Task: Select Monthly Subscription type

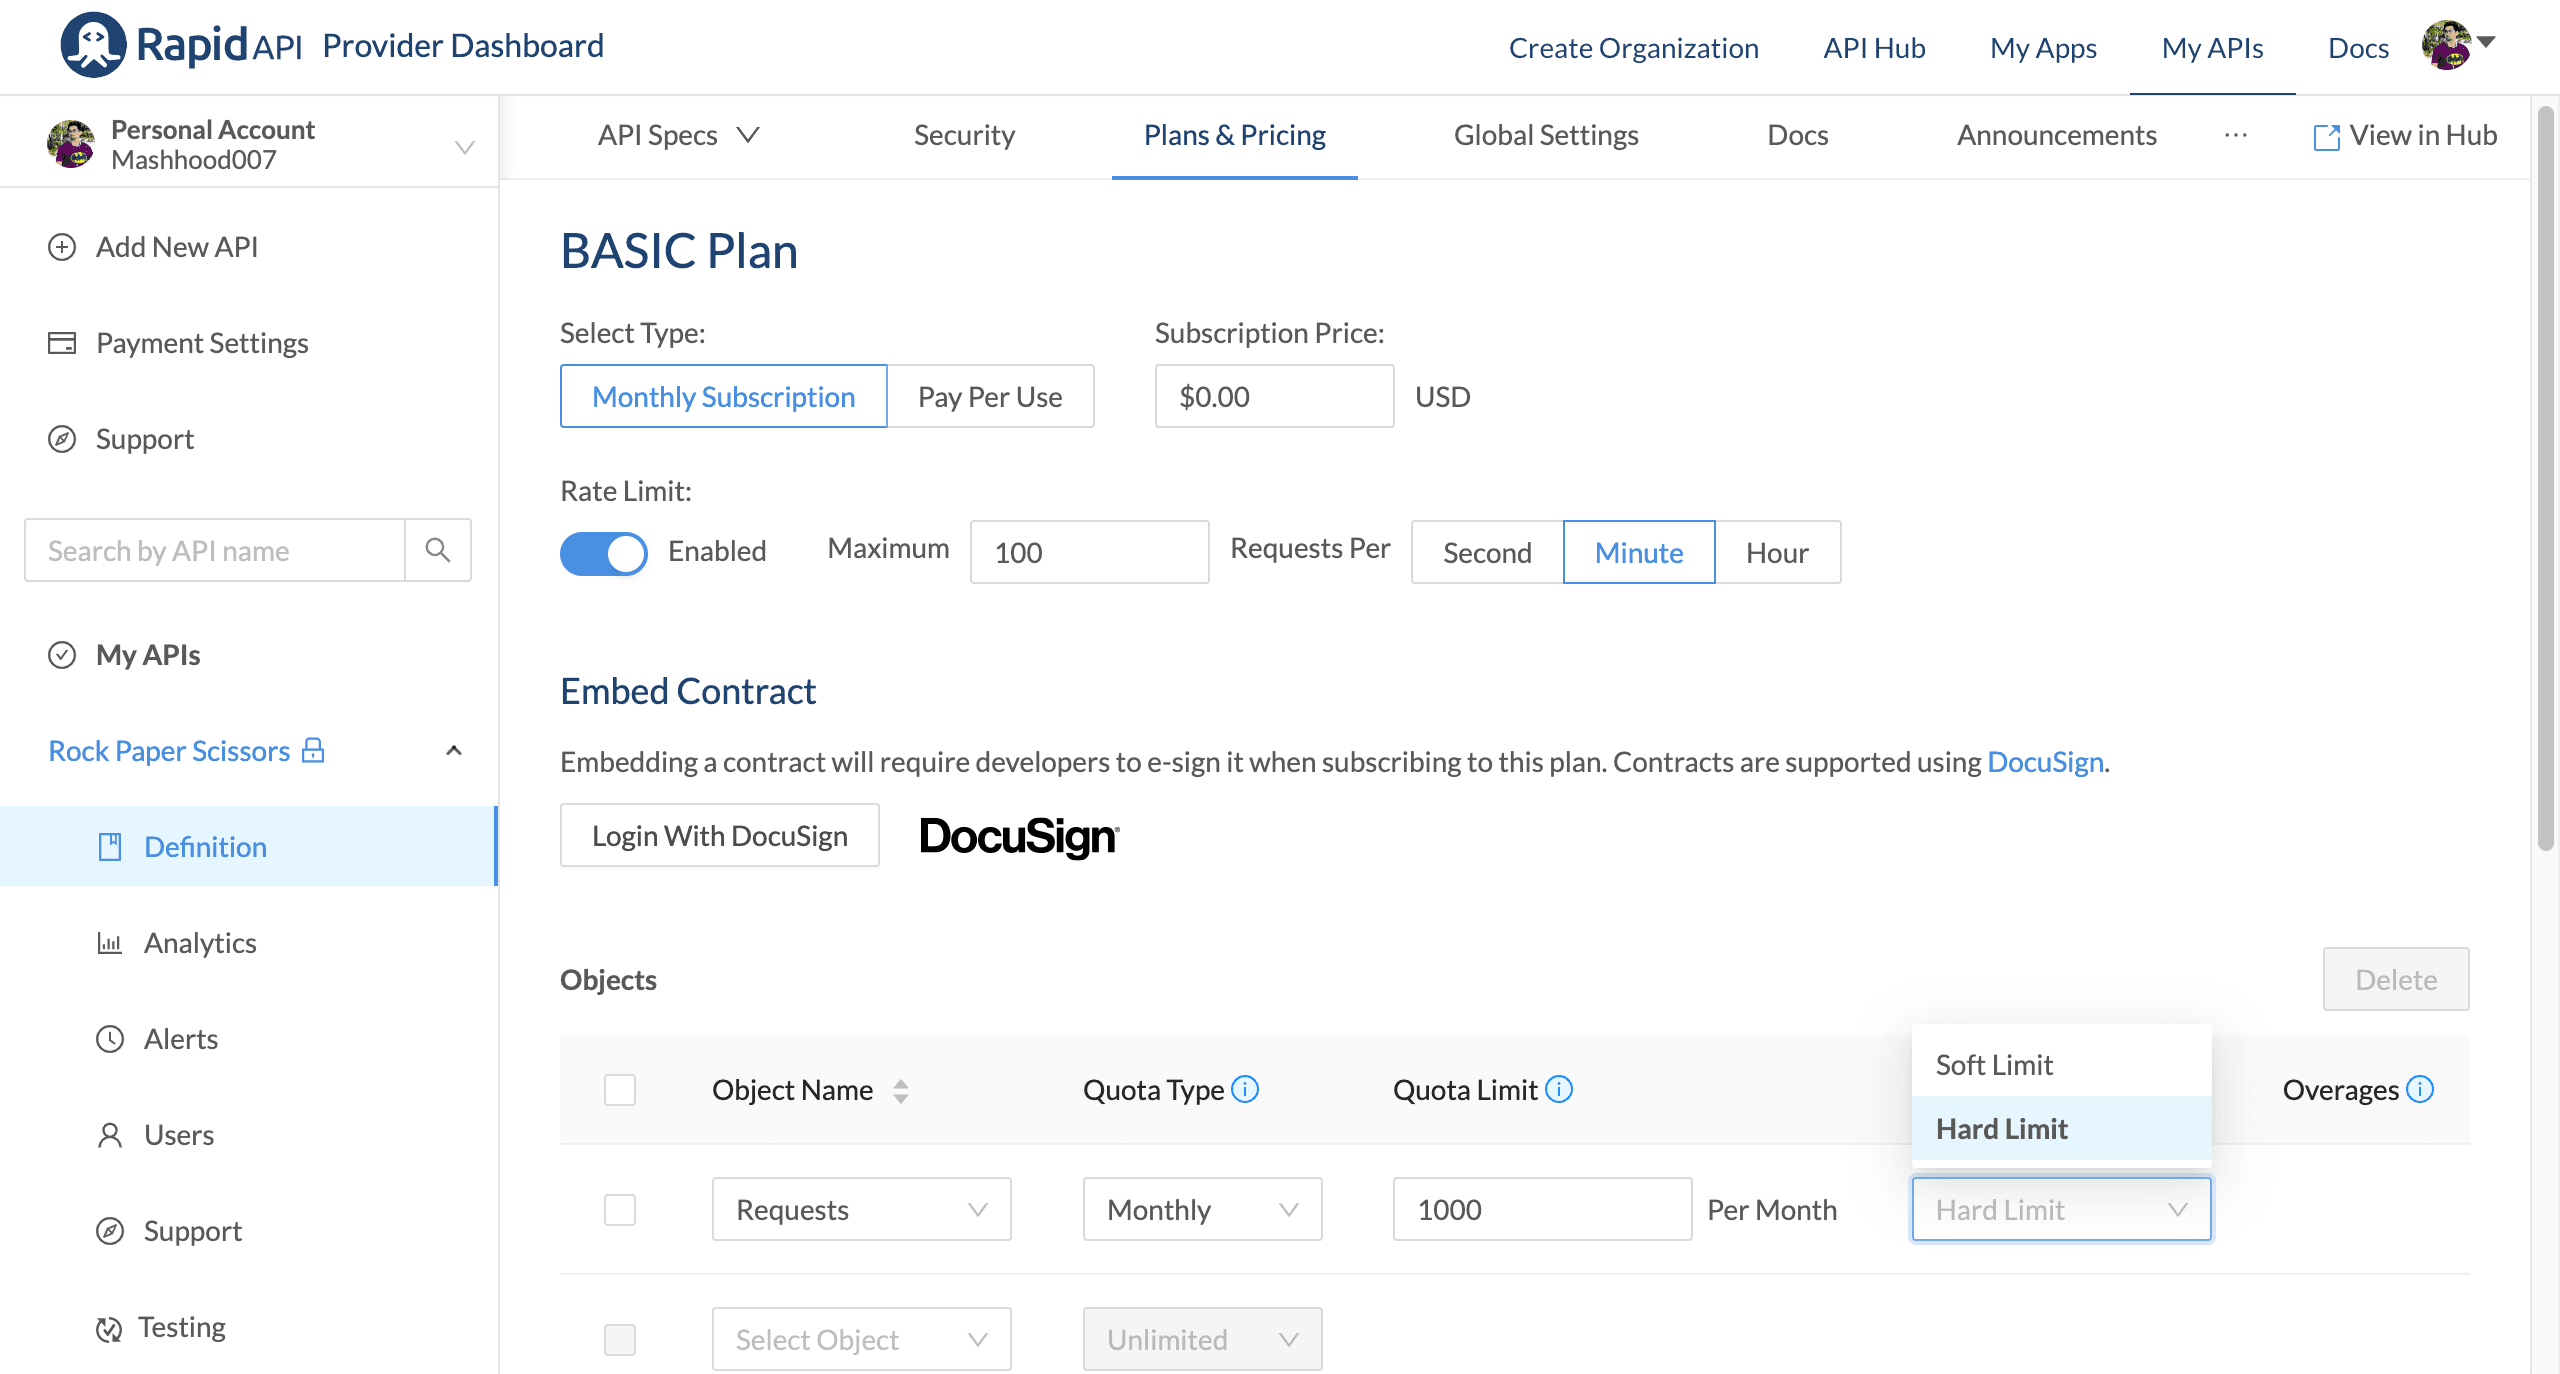Action: [723, 396]
